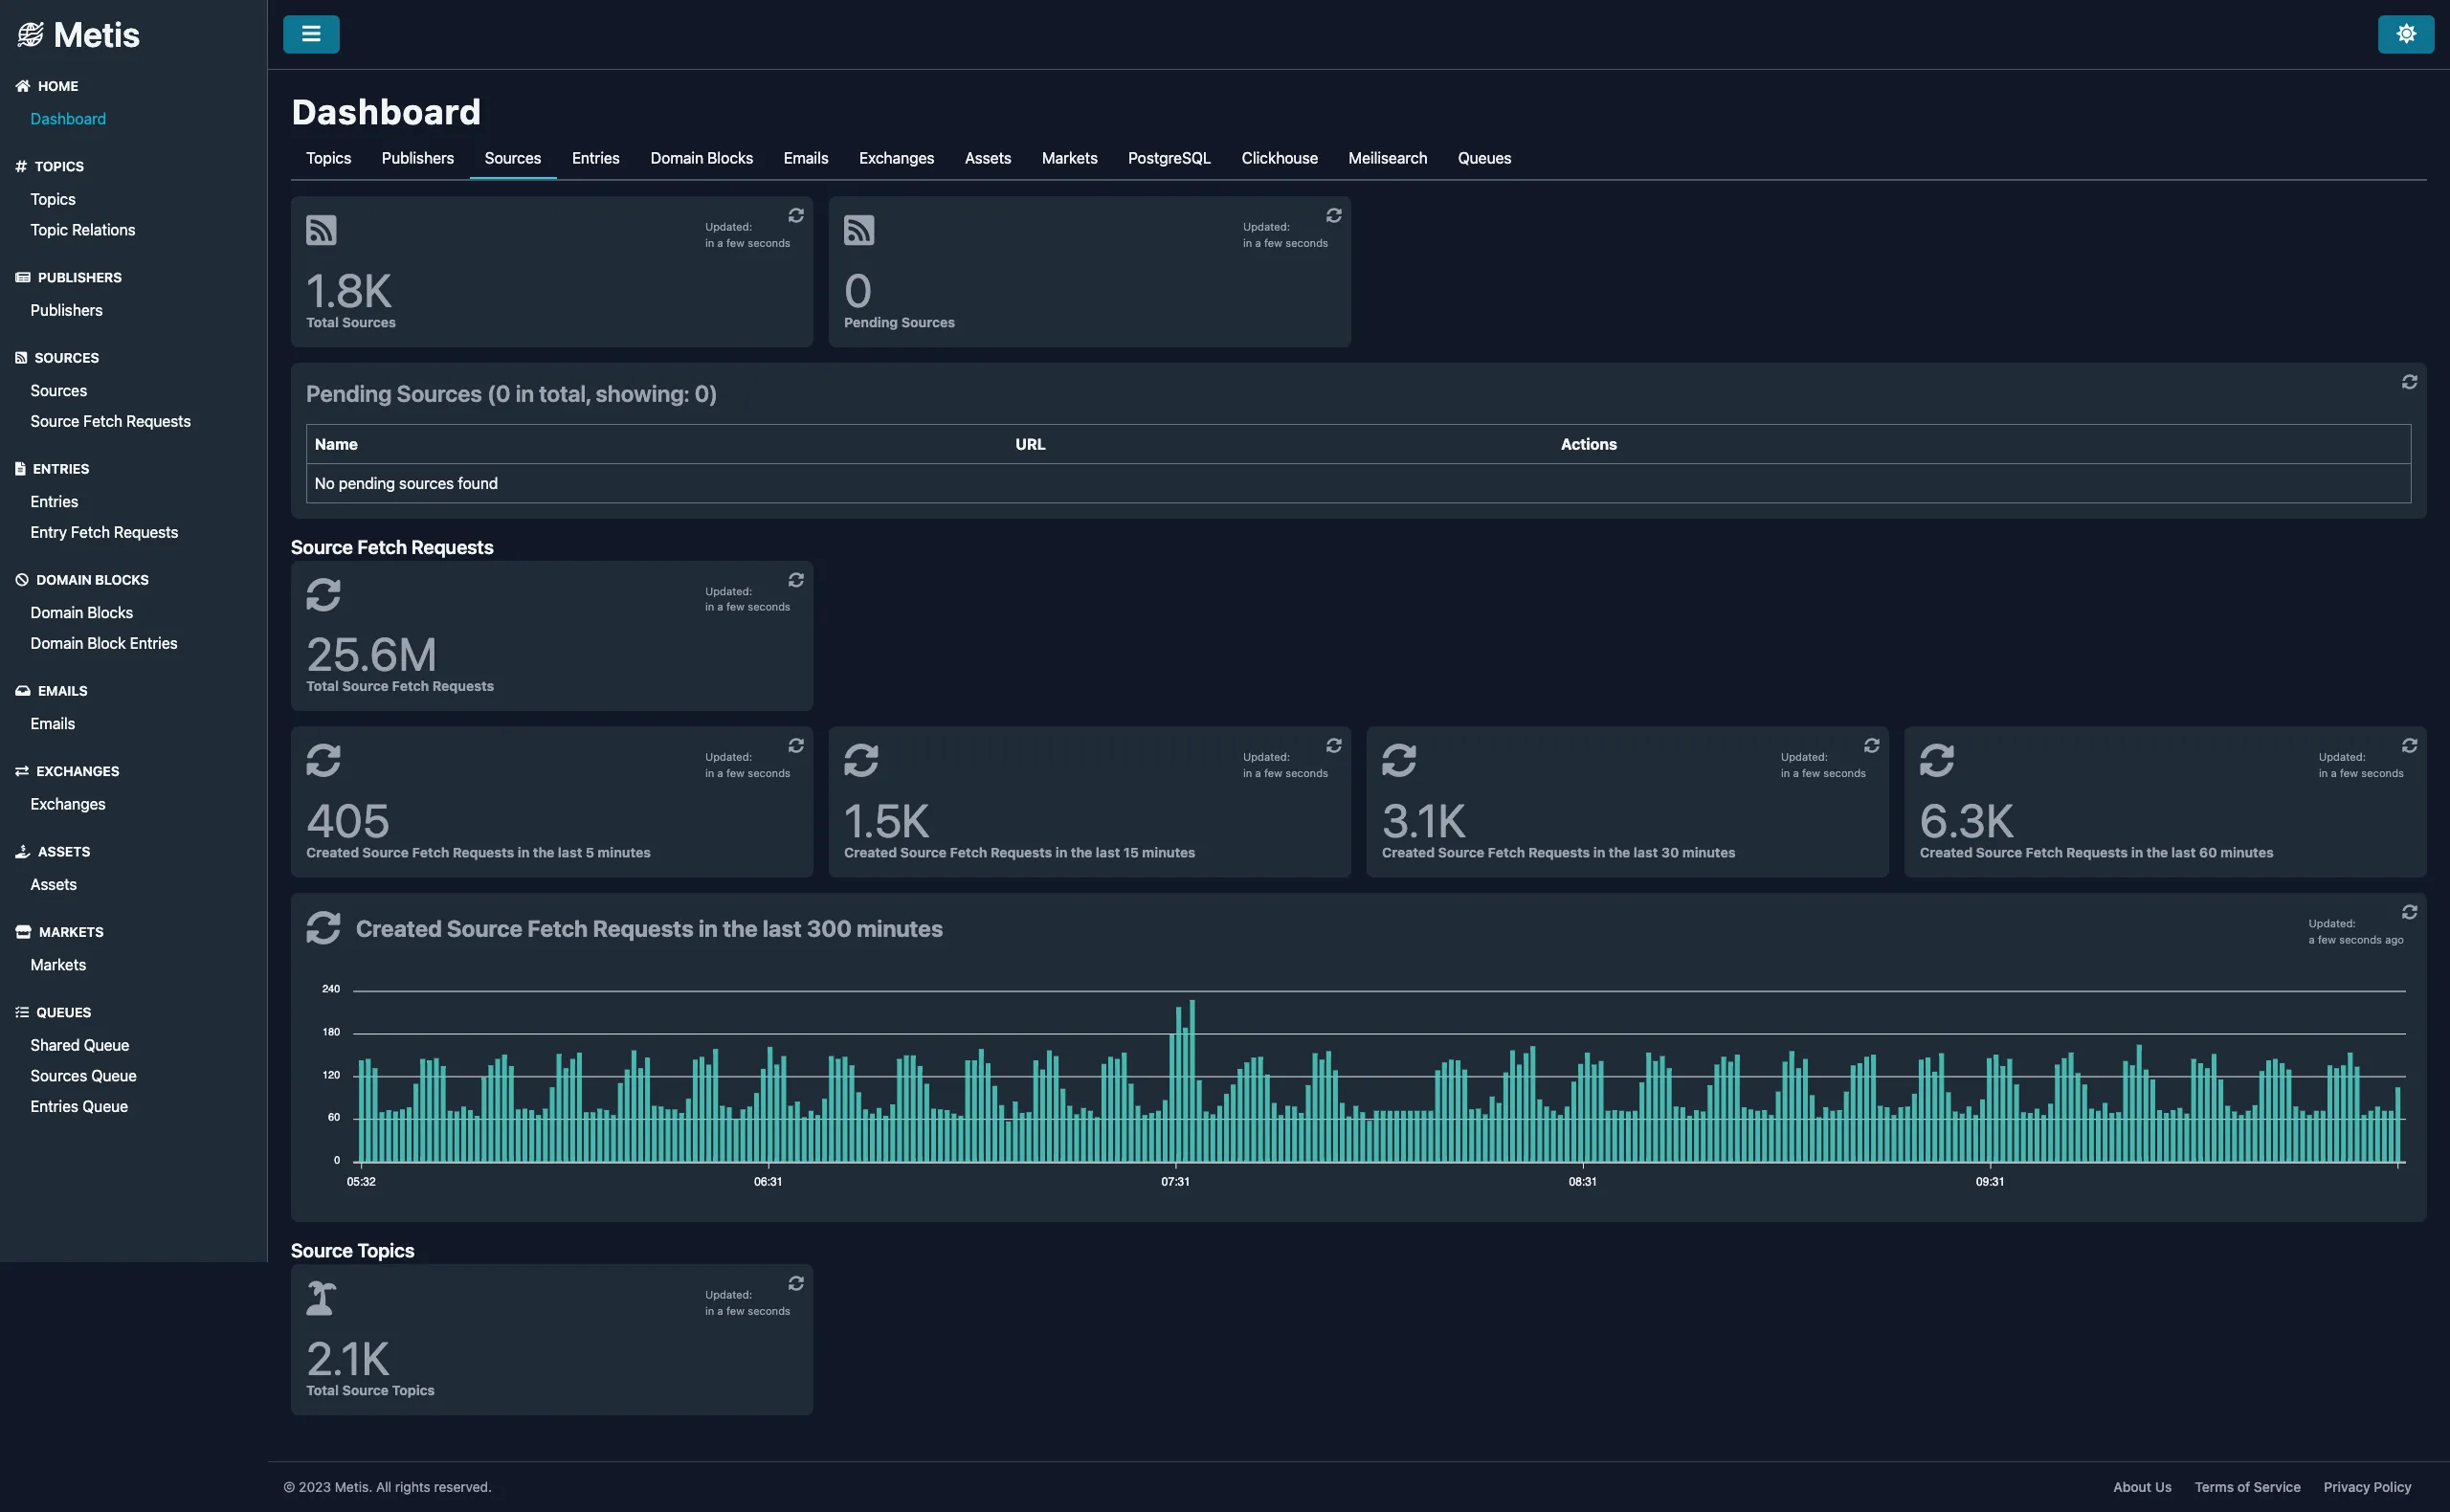Refresh the last 60 minutes fetch requests card

coord(2409,745)
